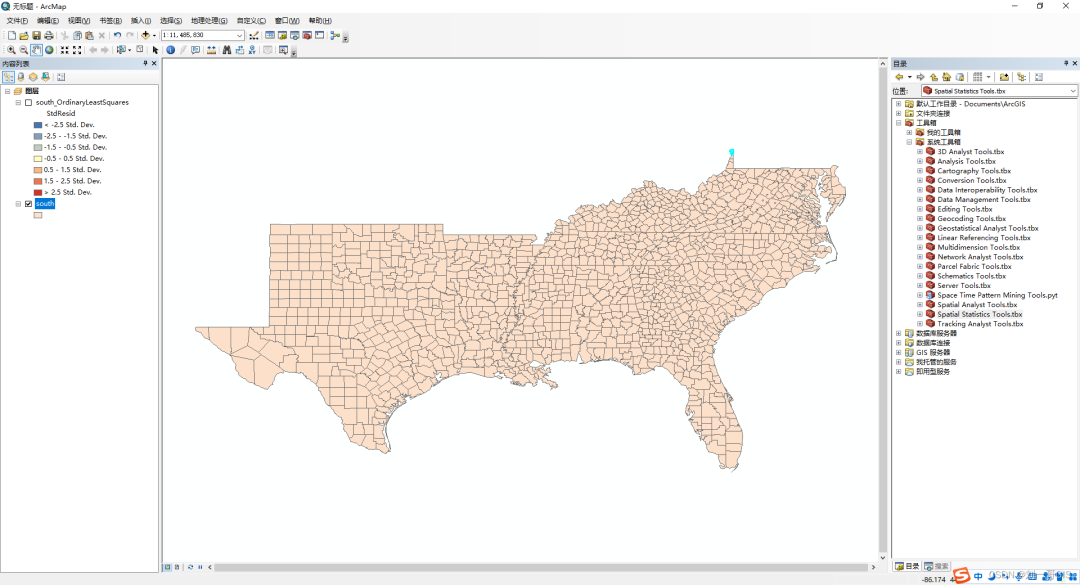Screen dimensions: 1080x585
Task: Select the Identify tool
Action: 170,50
